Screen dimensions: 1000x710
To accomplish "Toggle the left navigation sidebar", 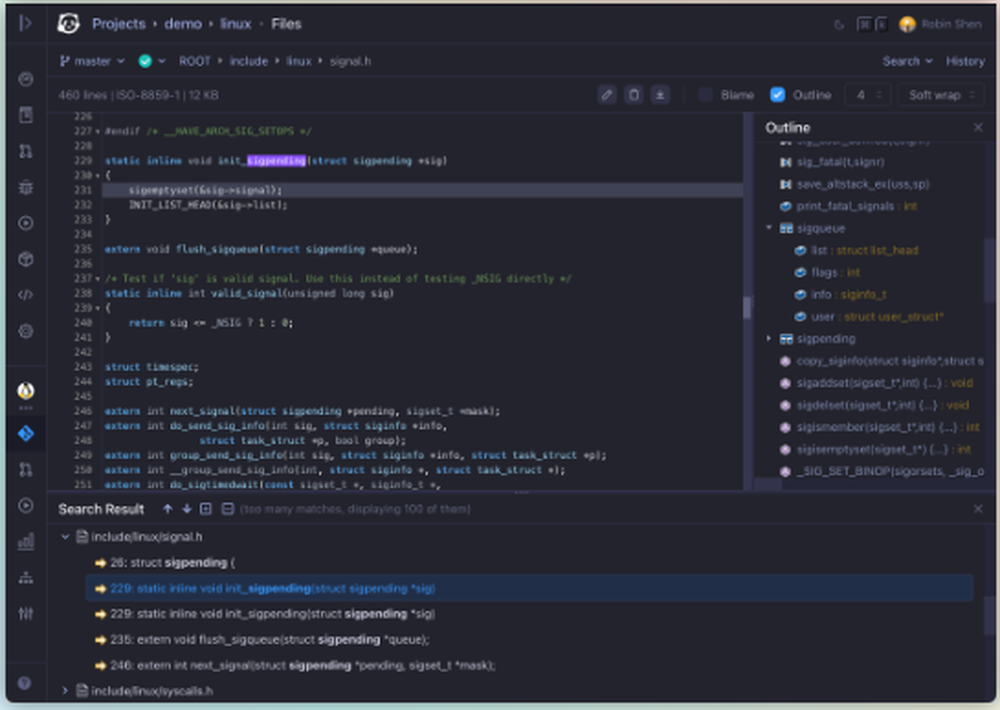I will point(26,24).
